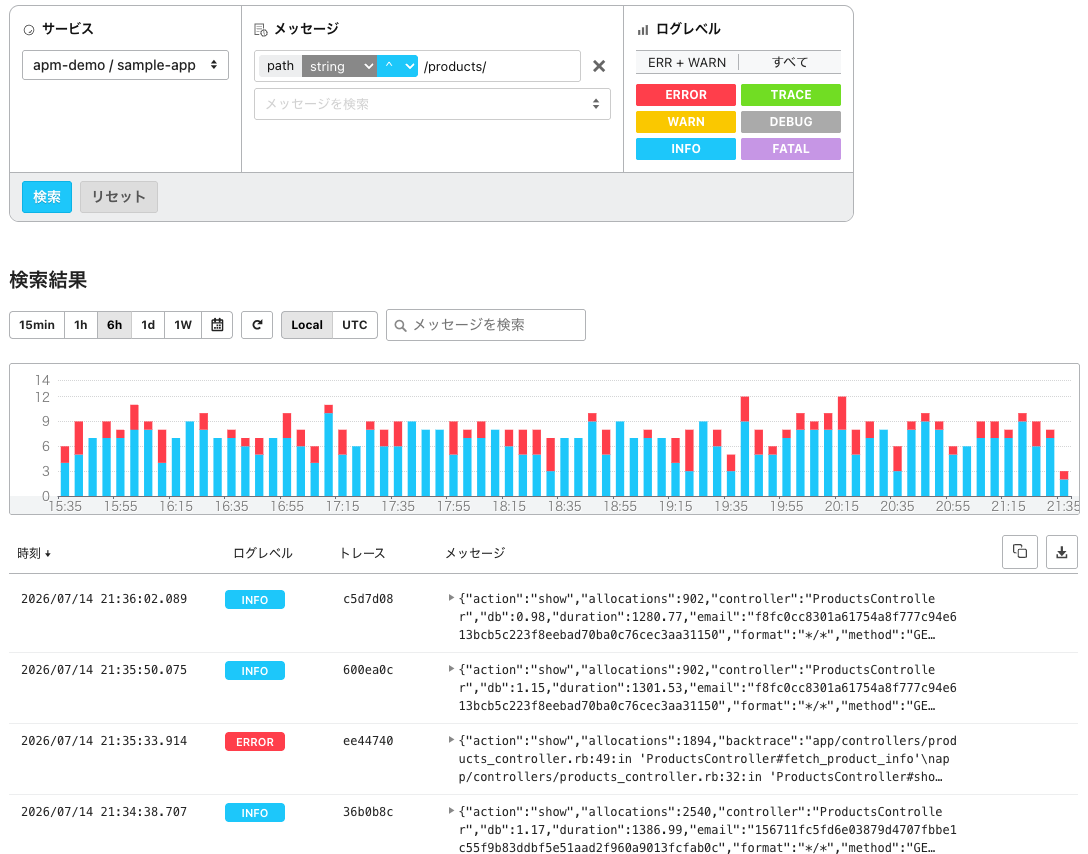Select the 6h time range
Image resolution: width=1088 pixels, height=854 pixels.
[114, 325]
